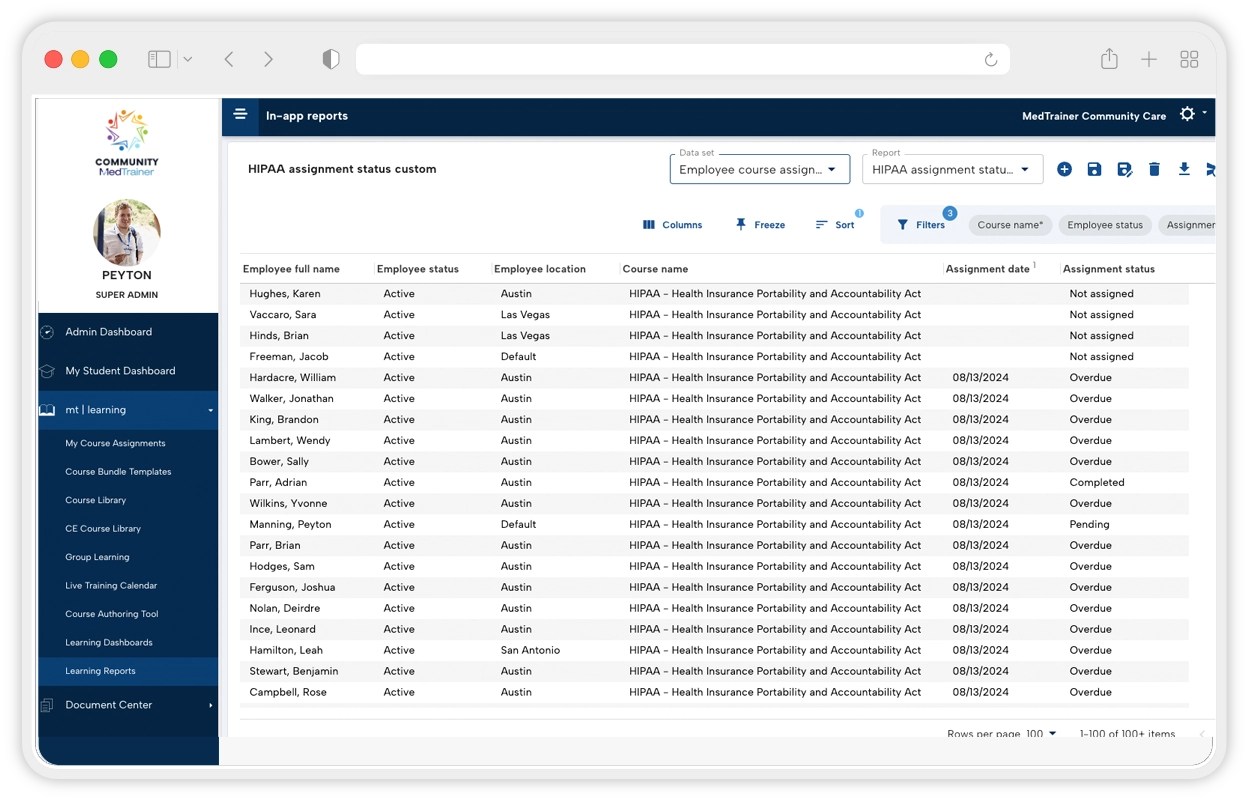This screenshot has height=800, width=1250.
Task: Open the Data set dropdown
Action: tap(759, 170)
